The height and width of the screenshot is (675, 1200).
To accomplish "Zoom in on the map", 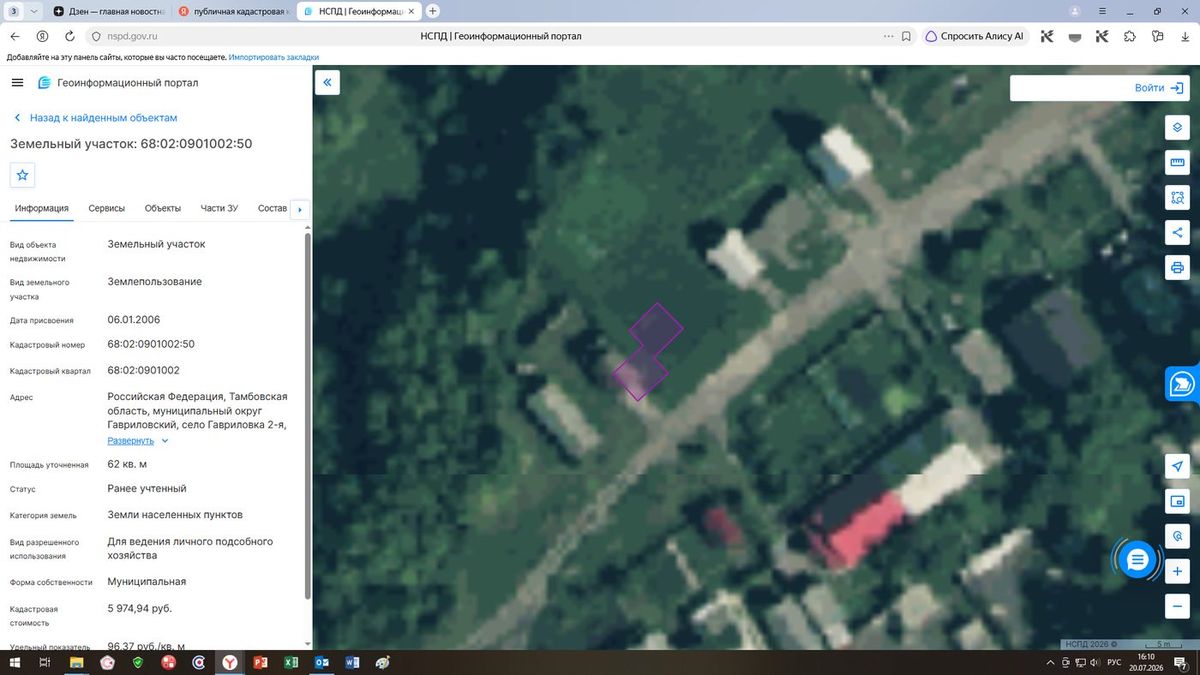I will point(1177,571).
